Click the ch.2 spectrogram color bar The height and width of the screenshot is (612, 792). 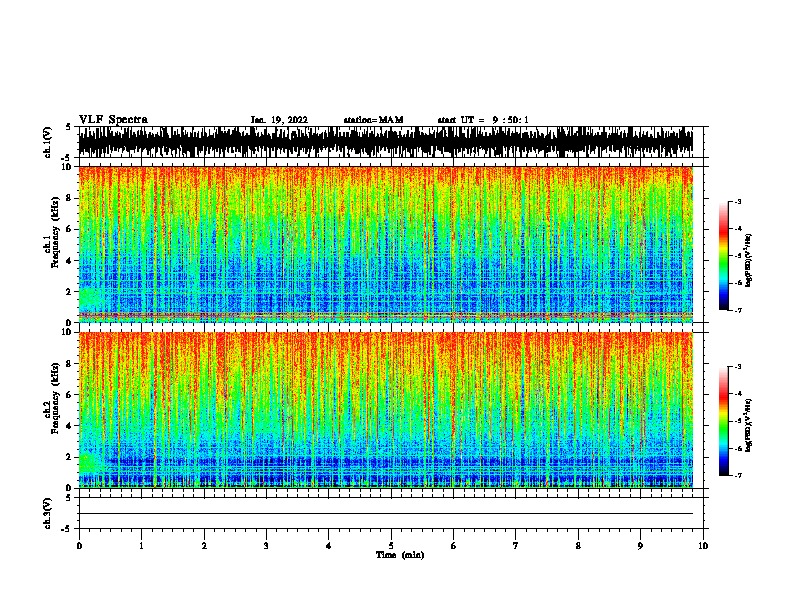point(724,421)
